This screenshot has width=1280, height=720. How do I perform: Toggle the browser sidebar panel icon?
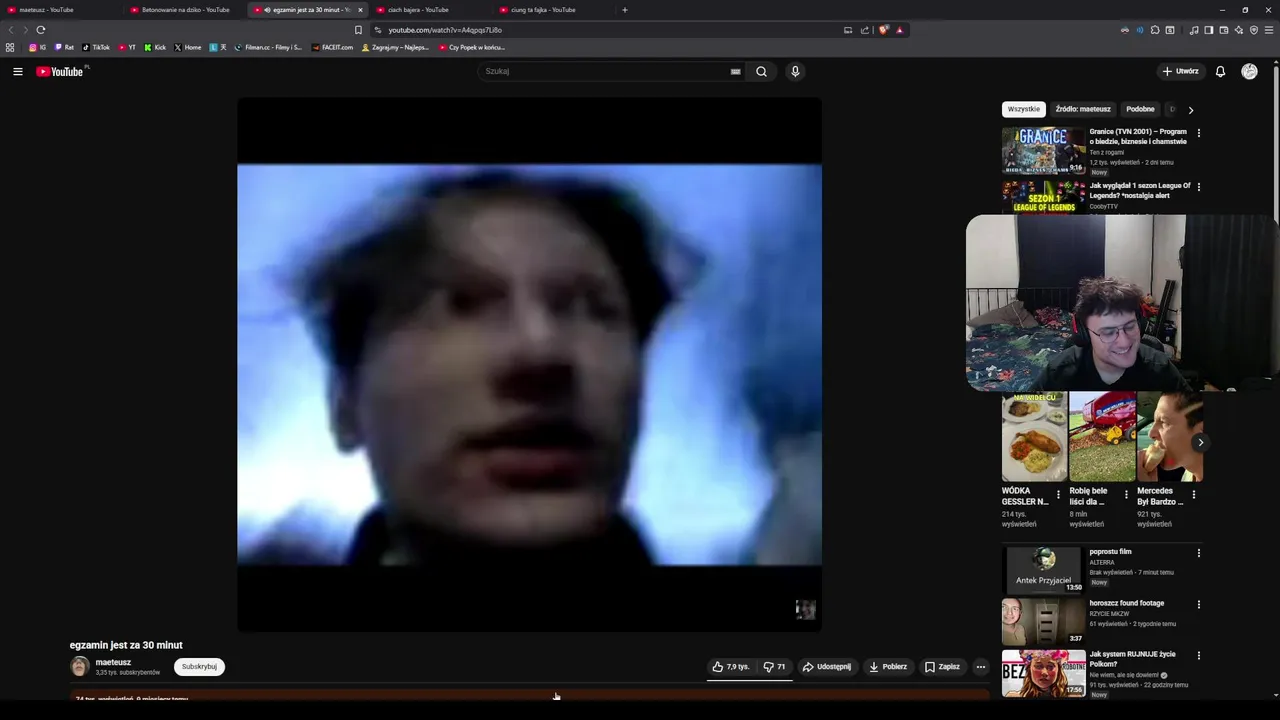coord(1208,30)
